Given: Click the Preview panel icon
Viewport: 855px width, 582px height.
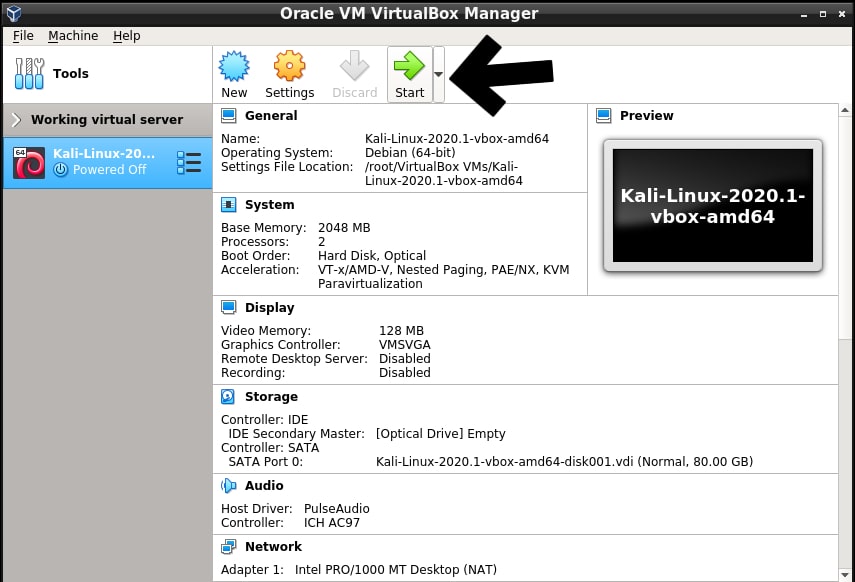Looking at the screenshot, I should pyautogui.click(x=604, y=115).
